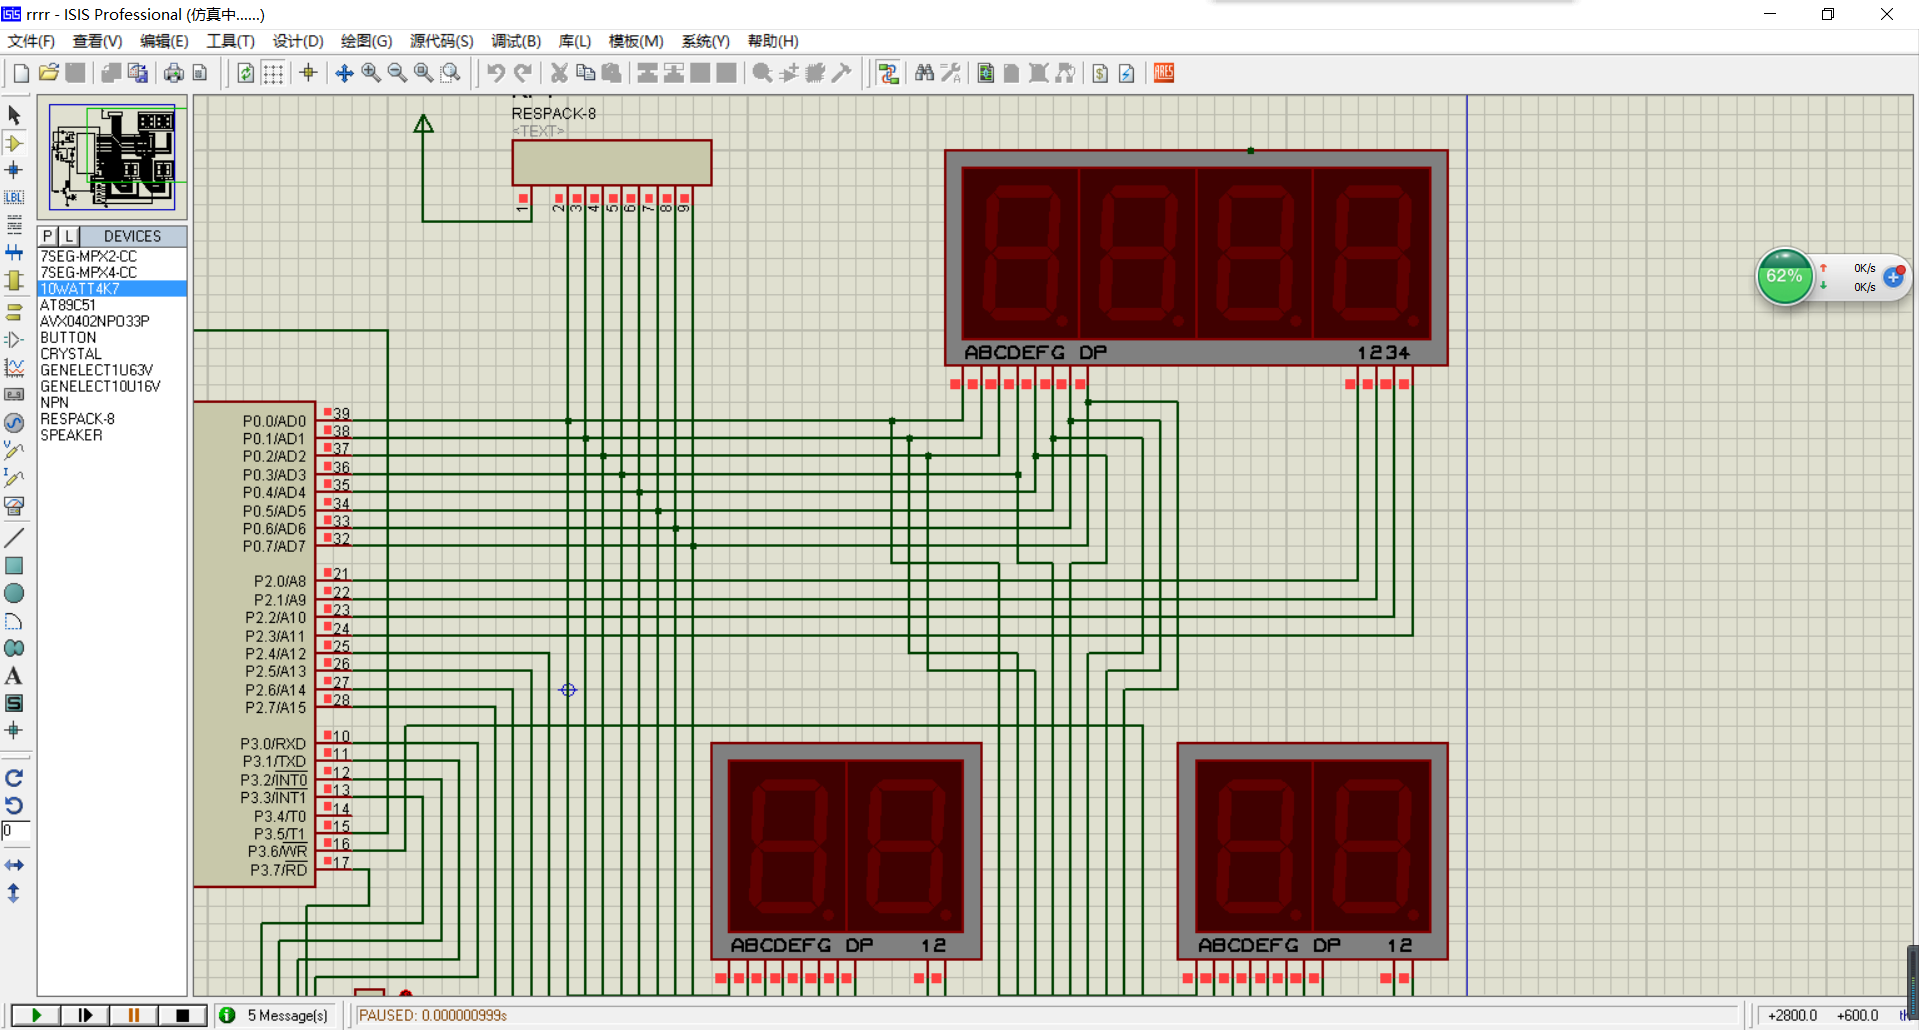Open the 文件(F) file menu
This screenshot has height=1030, width=1919.
coord(31,41)
